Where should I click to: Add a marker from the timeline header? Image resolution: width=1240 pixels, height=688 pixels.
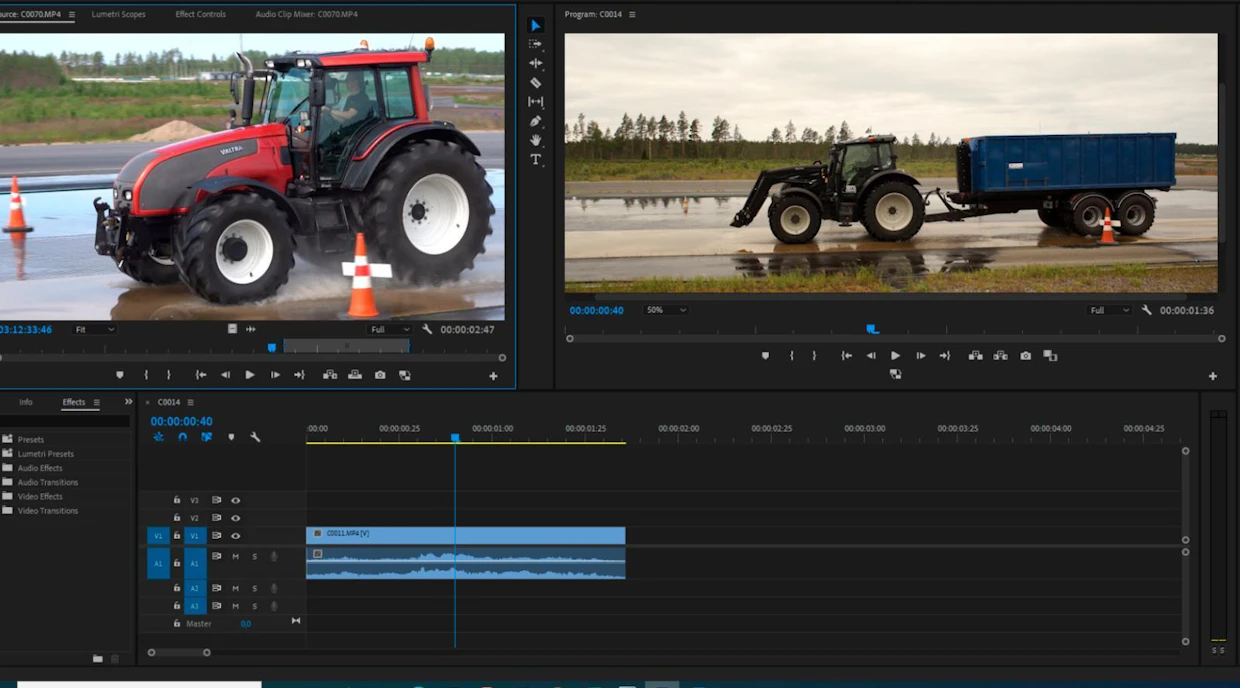(231, 437)
